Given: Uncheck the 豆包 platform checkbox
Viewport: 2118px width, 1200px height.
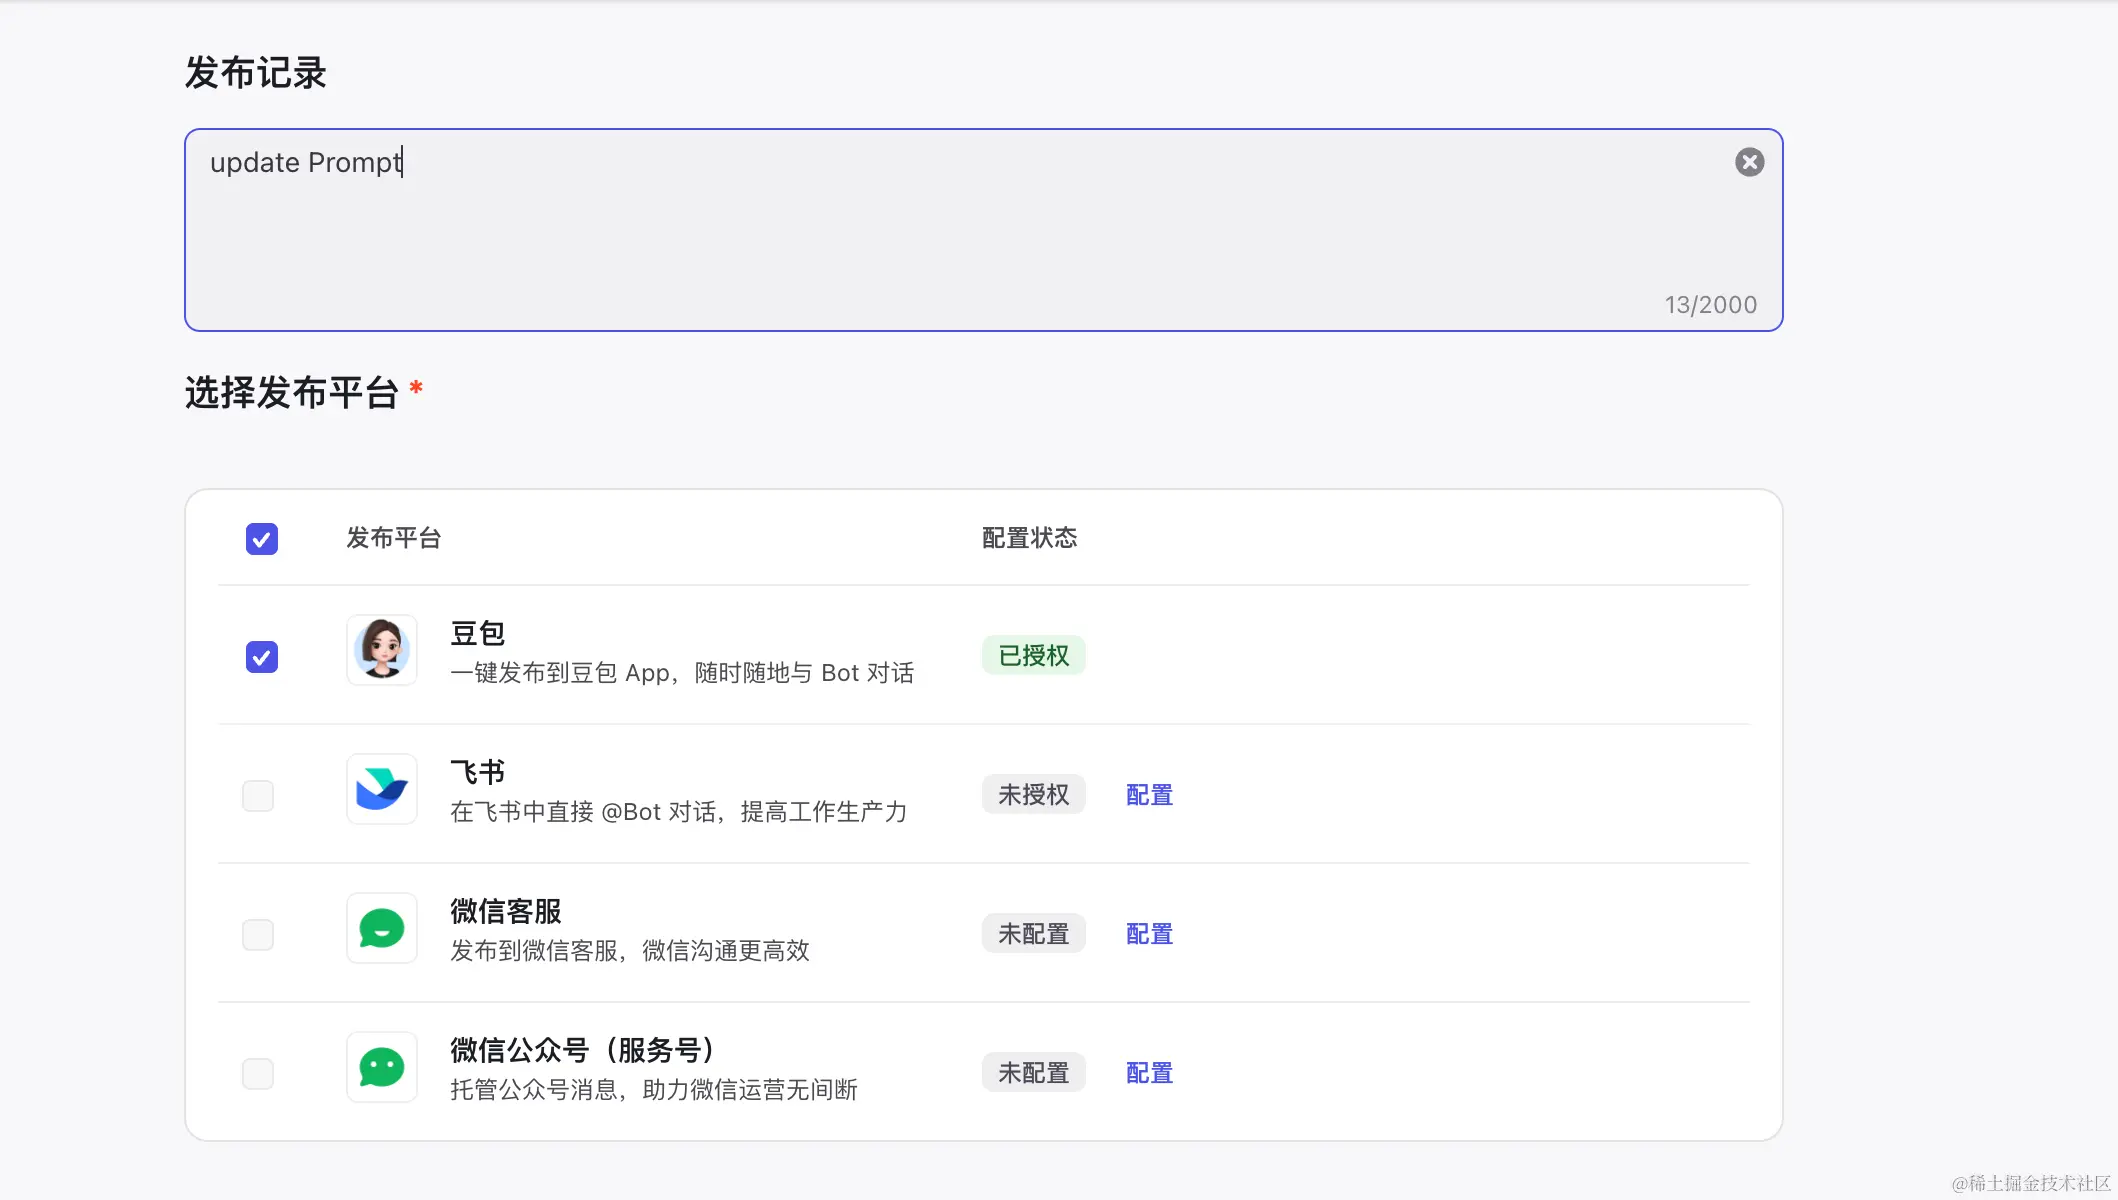Looking at the screenshot, I should point(262,657).
